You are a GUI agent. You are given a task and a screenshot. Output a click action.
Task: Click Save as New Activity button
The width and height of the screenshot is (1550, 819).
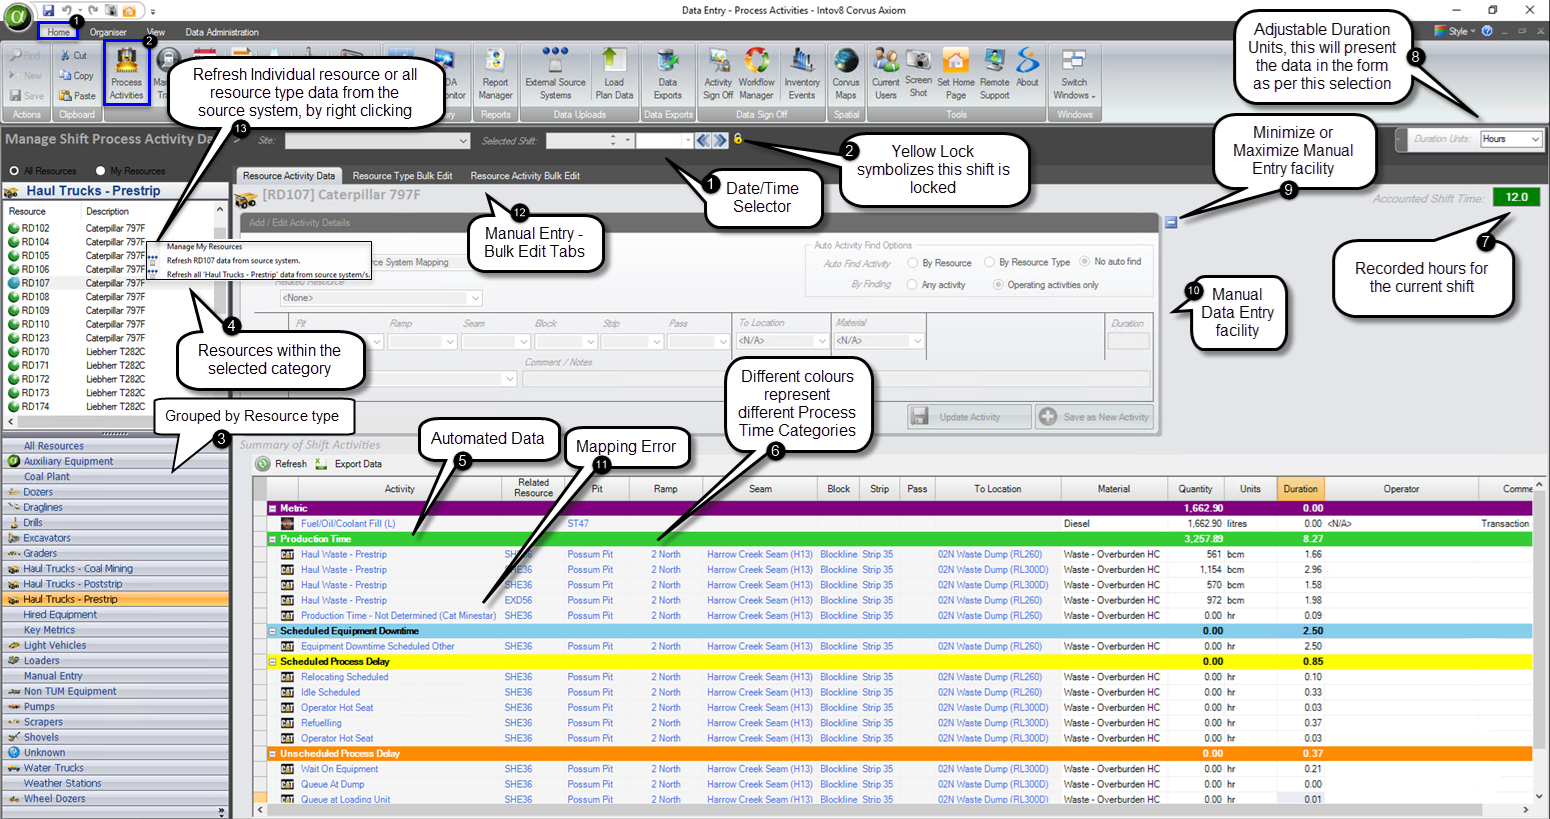[x=1095, y=417]
